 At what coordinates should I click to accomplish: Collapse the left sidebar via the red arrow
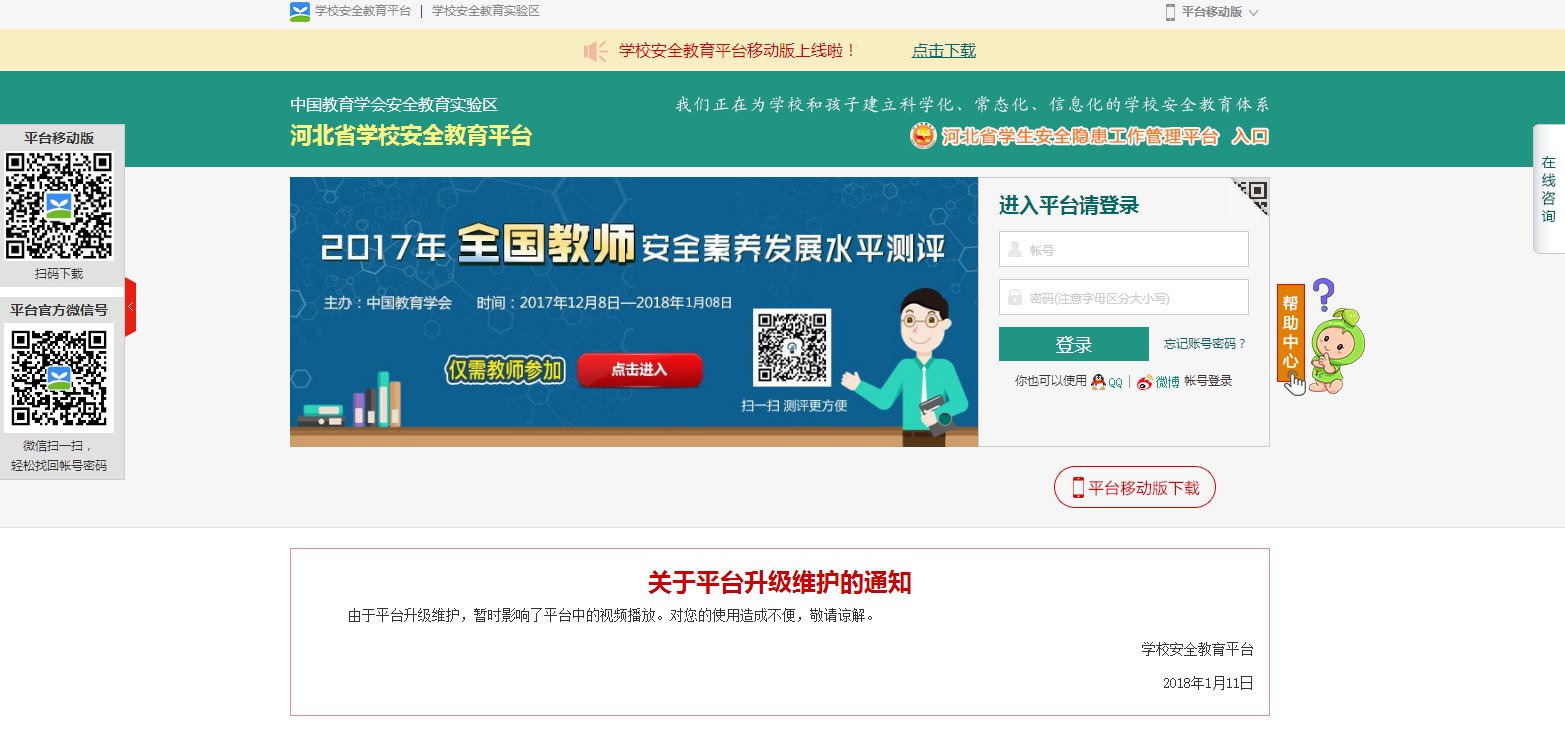pos(129,309)
